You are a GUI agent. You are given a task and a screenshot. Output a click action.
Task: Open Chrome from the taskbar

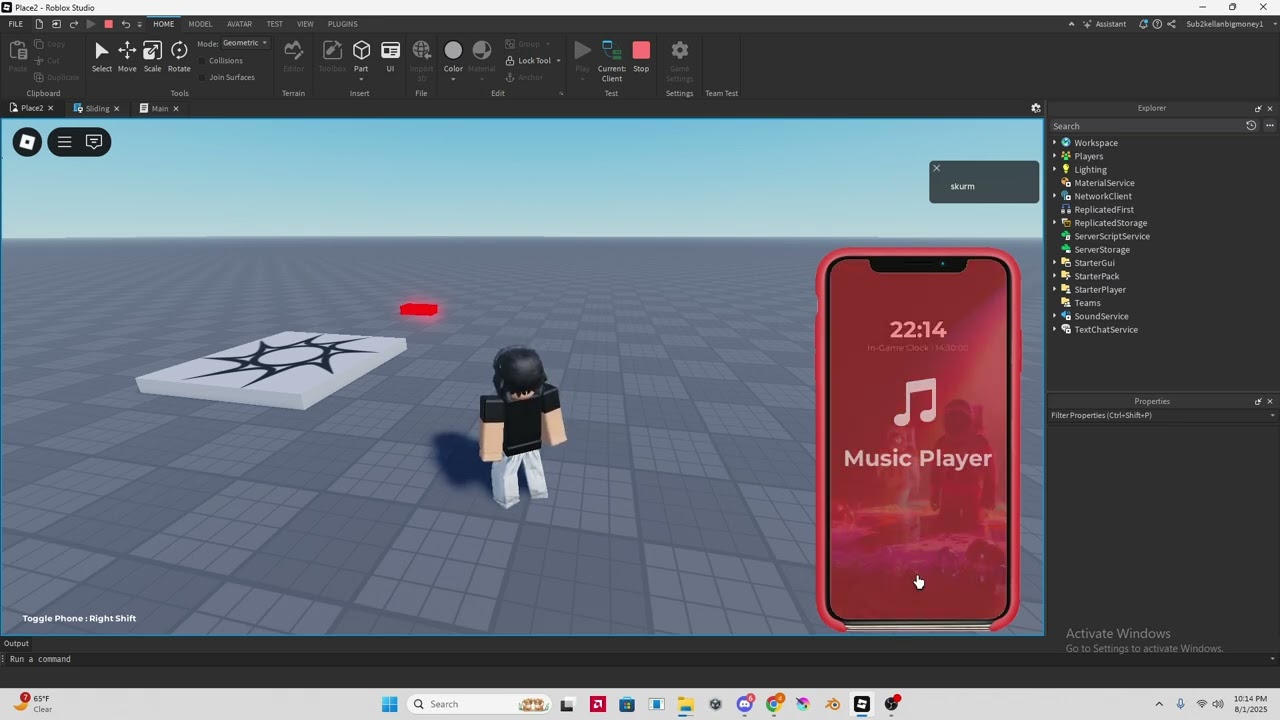pyautogui.click(x=774, y=704)
